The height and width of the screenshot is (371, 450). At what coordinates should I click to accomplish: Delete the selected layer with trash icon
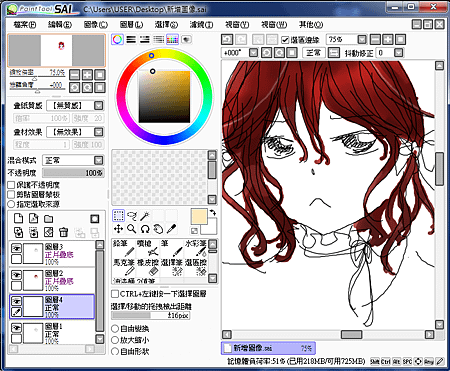[x=63, y=232]
